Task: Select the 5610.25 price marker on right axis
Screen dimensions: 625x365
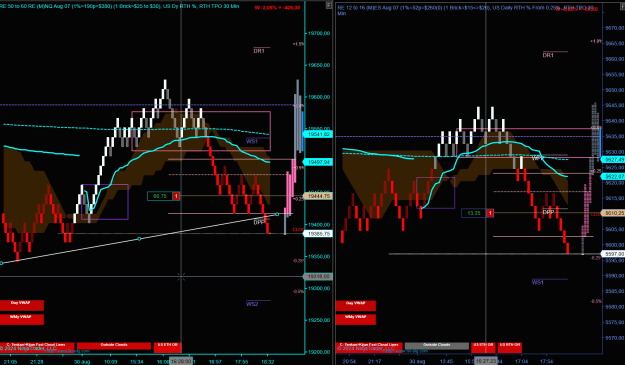Action: point(613,213)
